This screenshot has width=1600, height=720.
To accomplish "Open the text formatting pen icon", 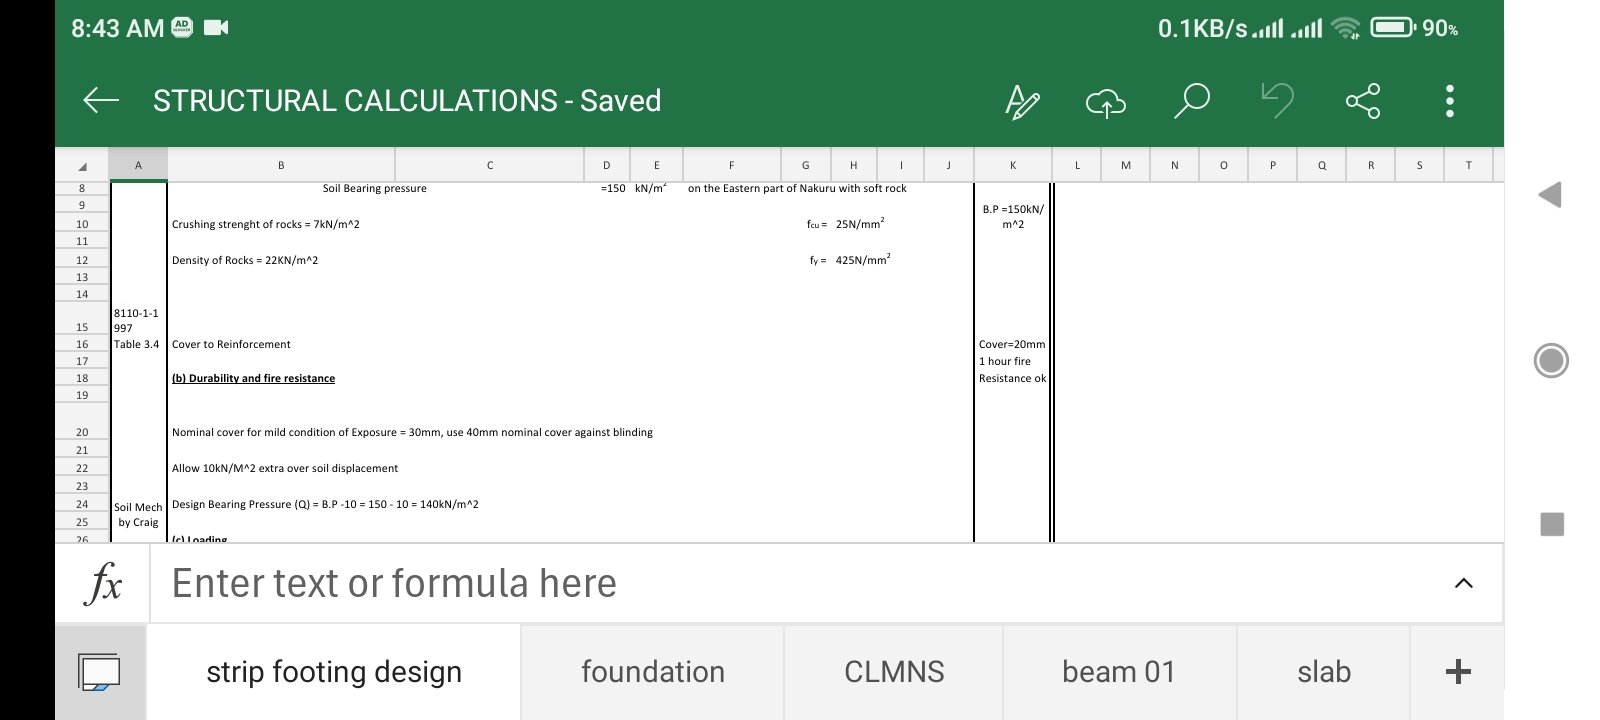I will point(1022,101).
